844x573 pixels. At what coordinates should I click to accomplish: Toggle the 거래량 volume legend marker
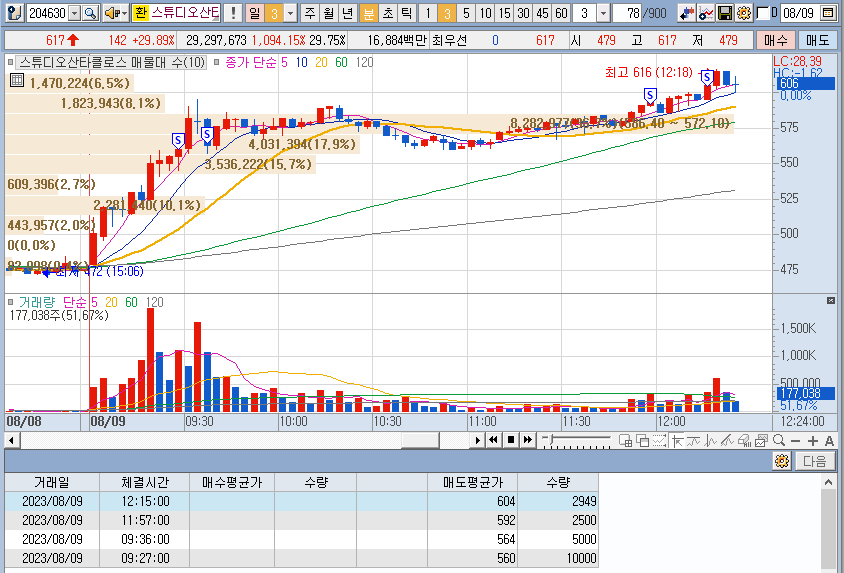tap(10, 302)
